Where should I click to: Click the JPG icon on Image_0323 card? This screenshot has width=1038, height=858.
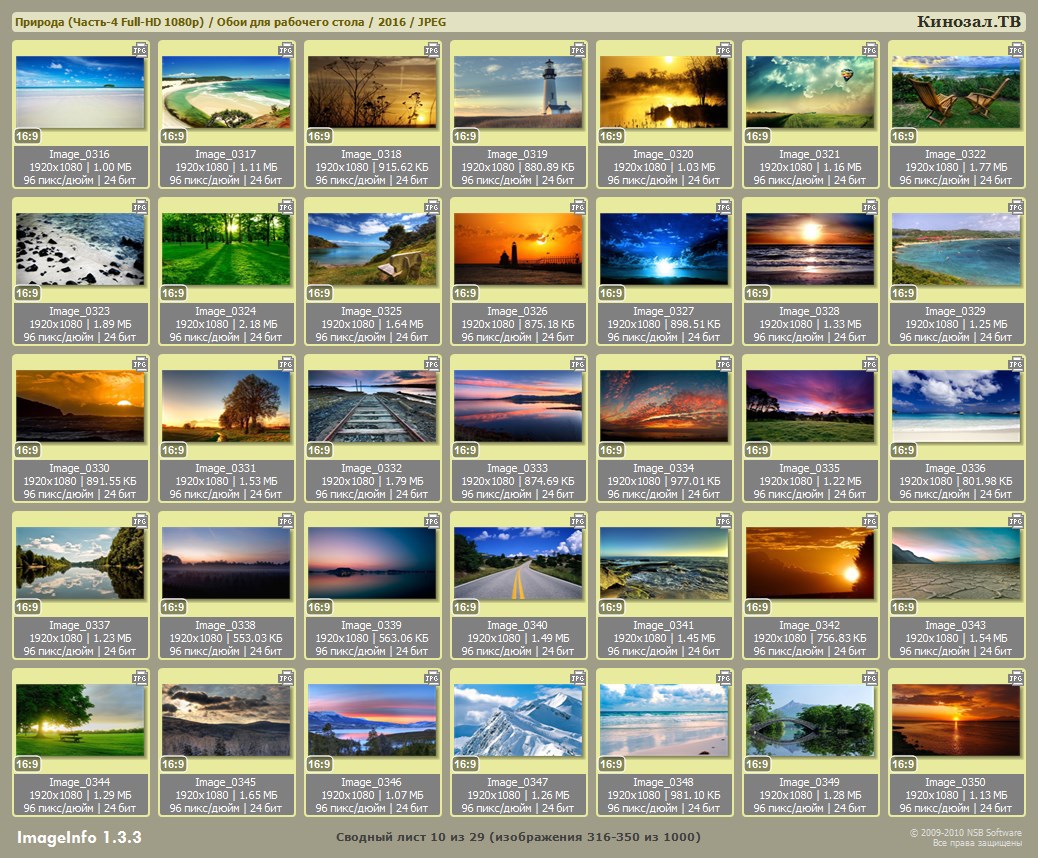pyautogui.click(x=140, y=207)
